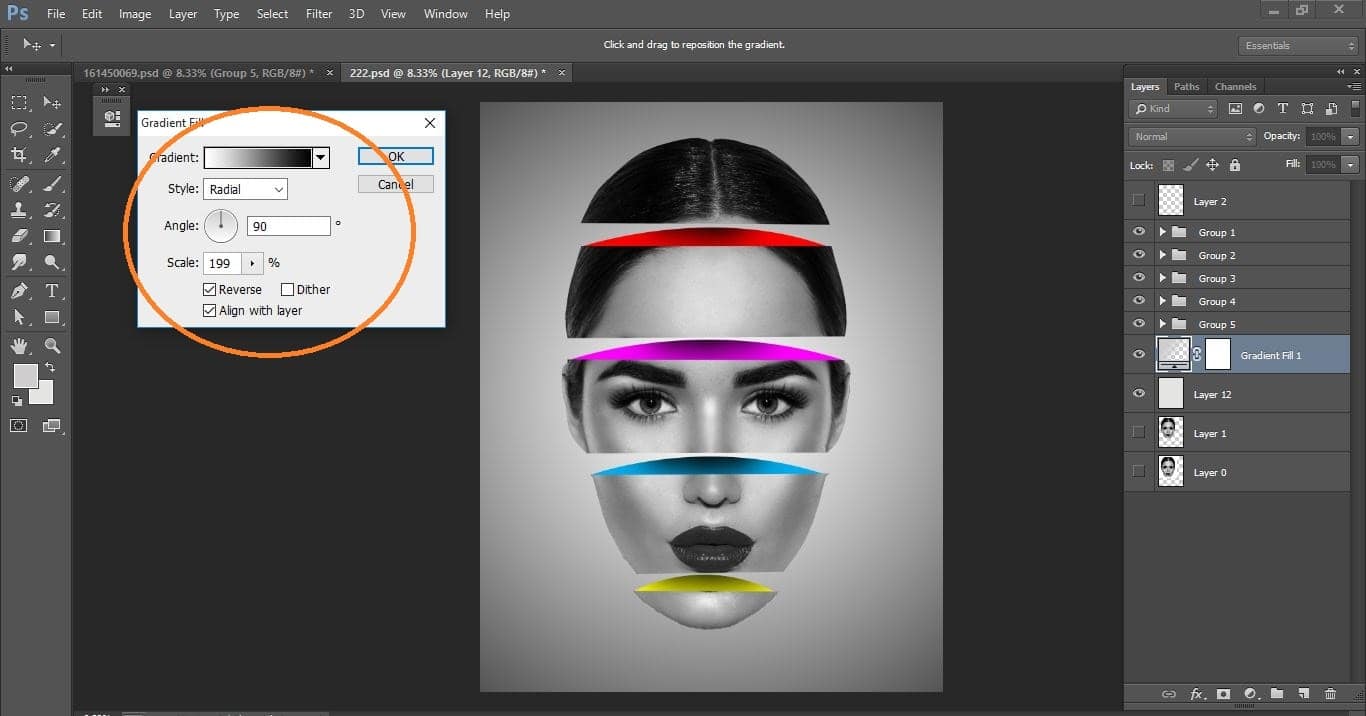Enable the Dither checkbox

click(x=288, y=289)
